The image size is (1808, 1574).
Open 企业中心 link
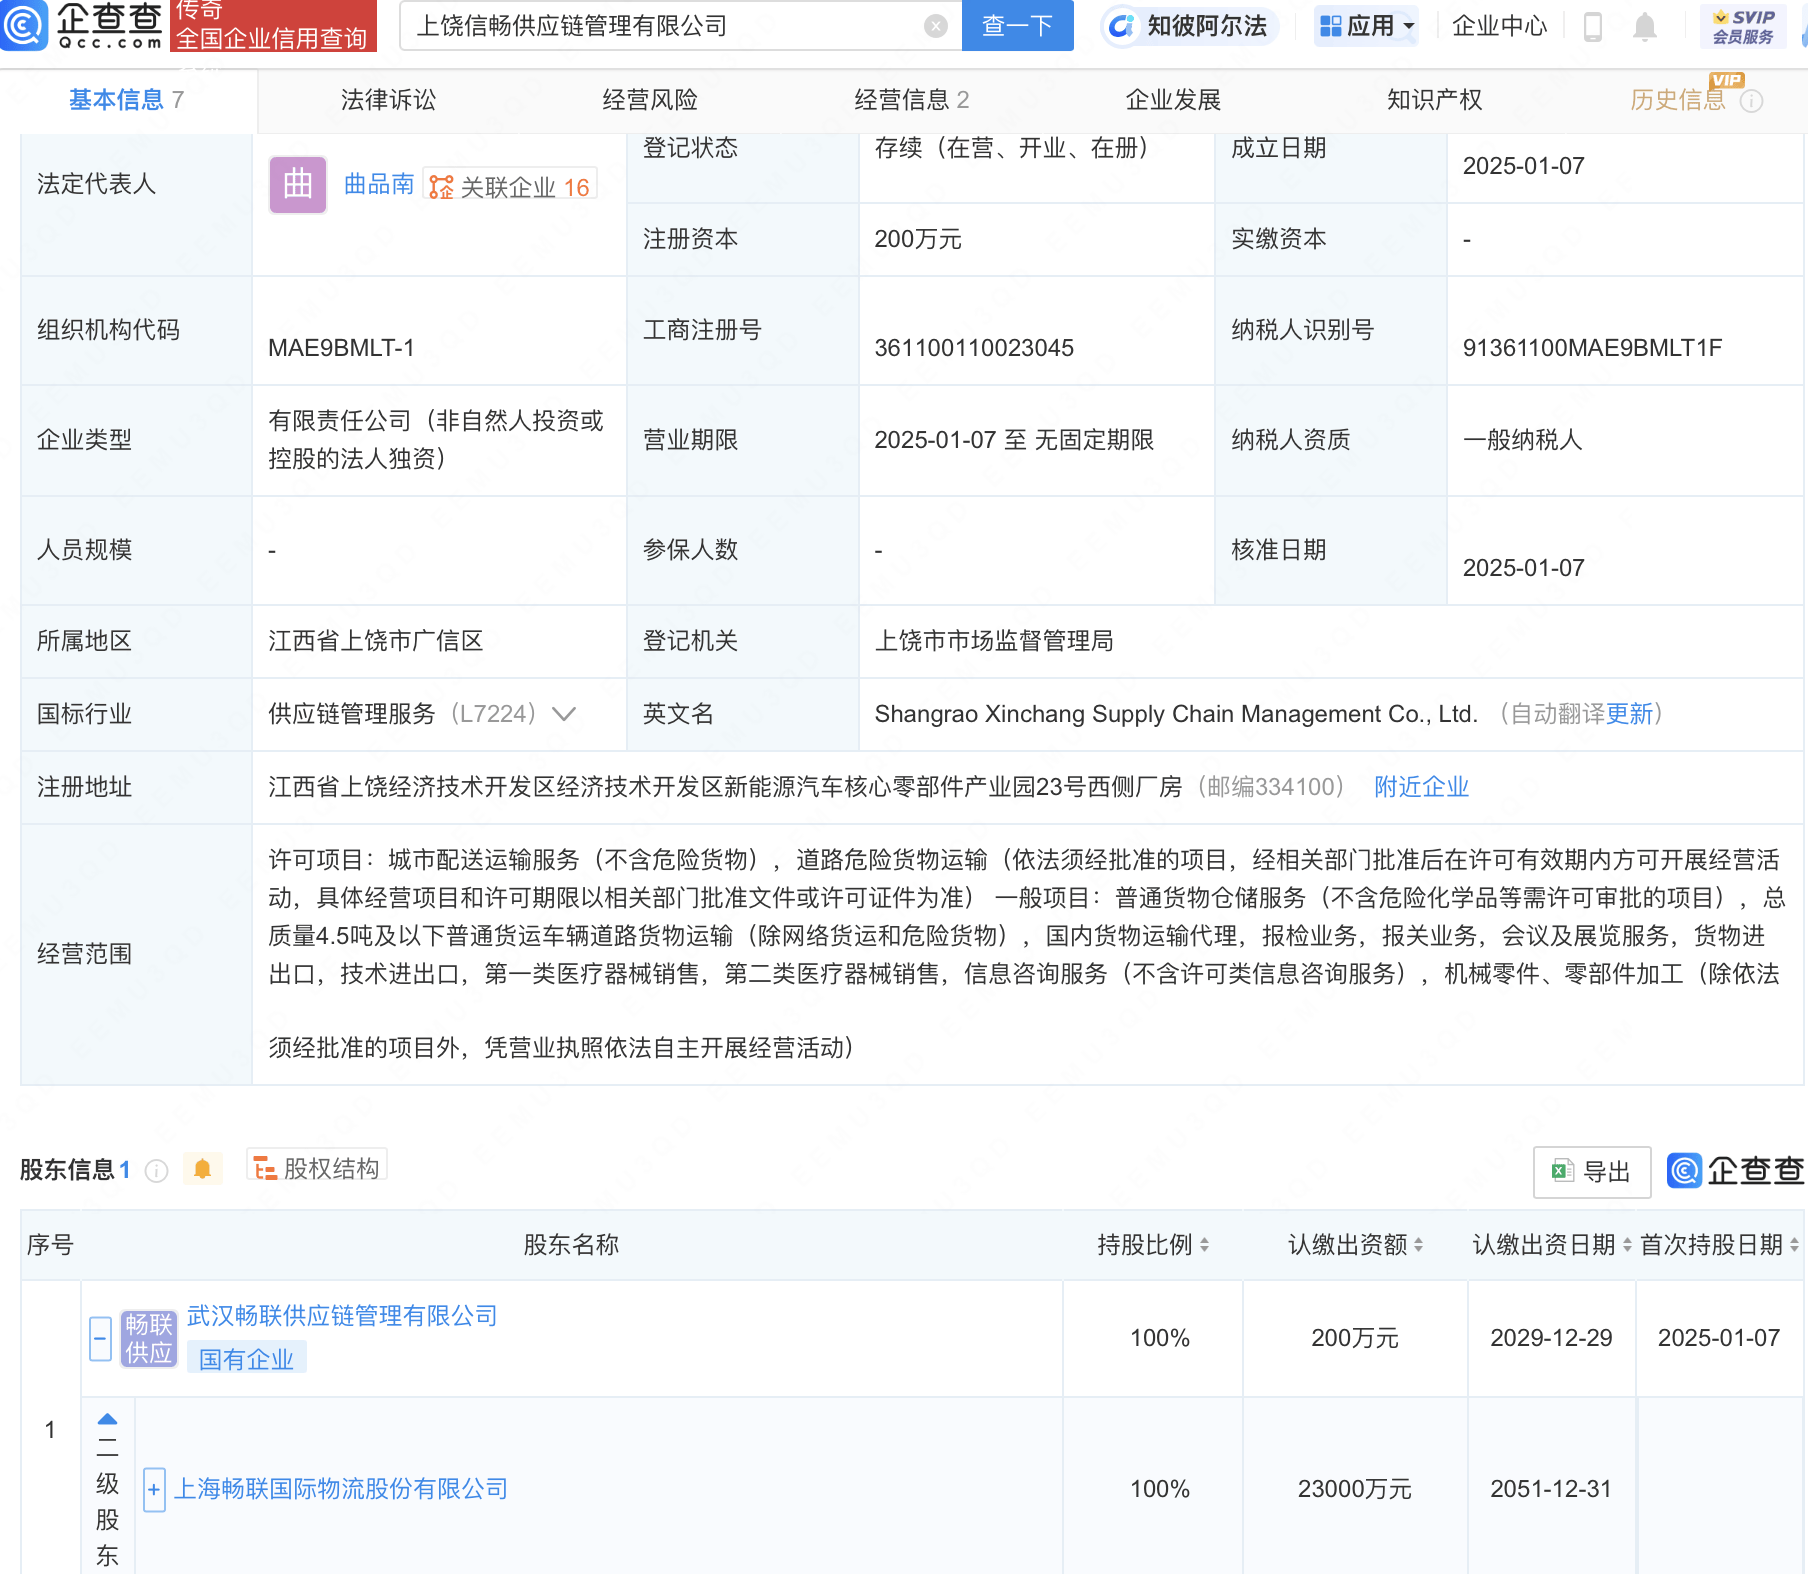(x=1499, y=26)
